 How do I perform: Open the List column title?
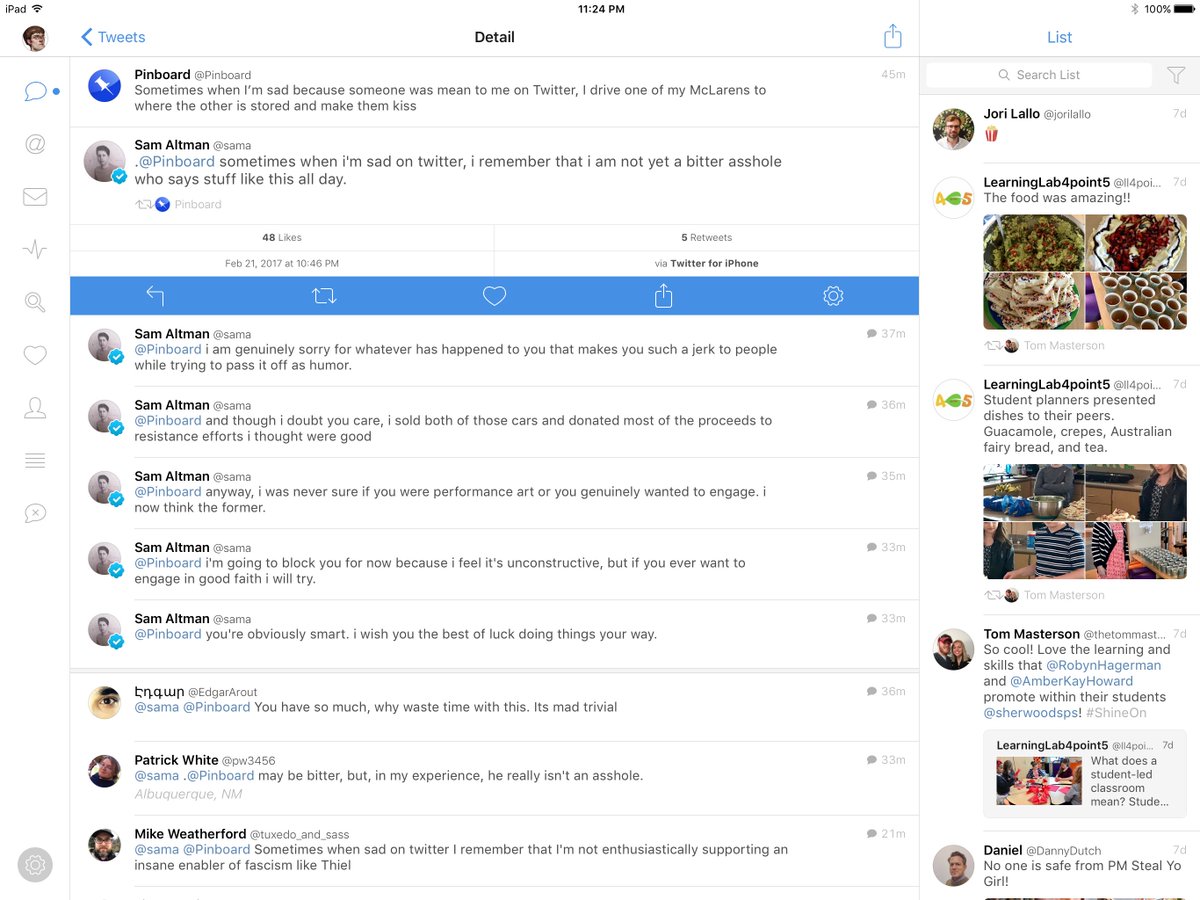click(1059, 37)
